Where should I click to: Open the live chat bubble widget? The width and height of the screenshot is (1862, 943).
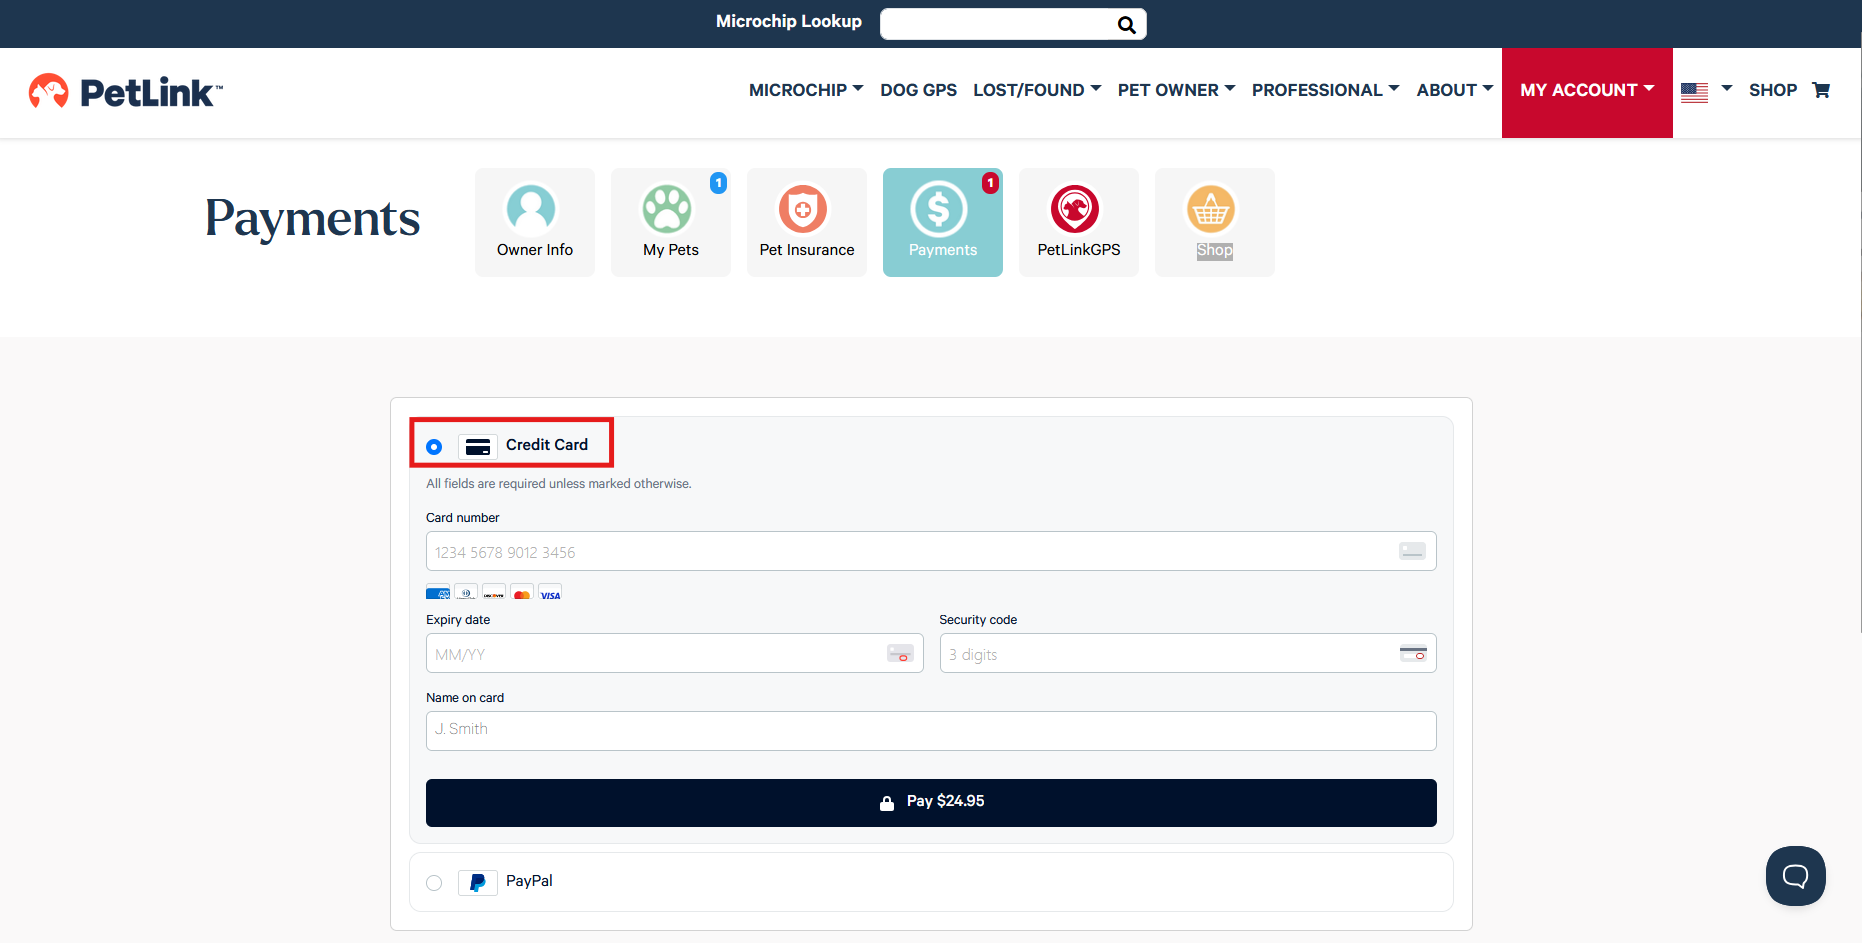click(x=1796, y=876)
